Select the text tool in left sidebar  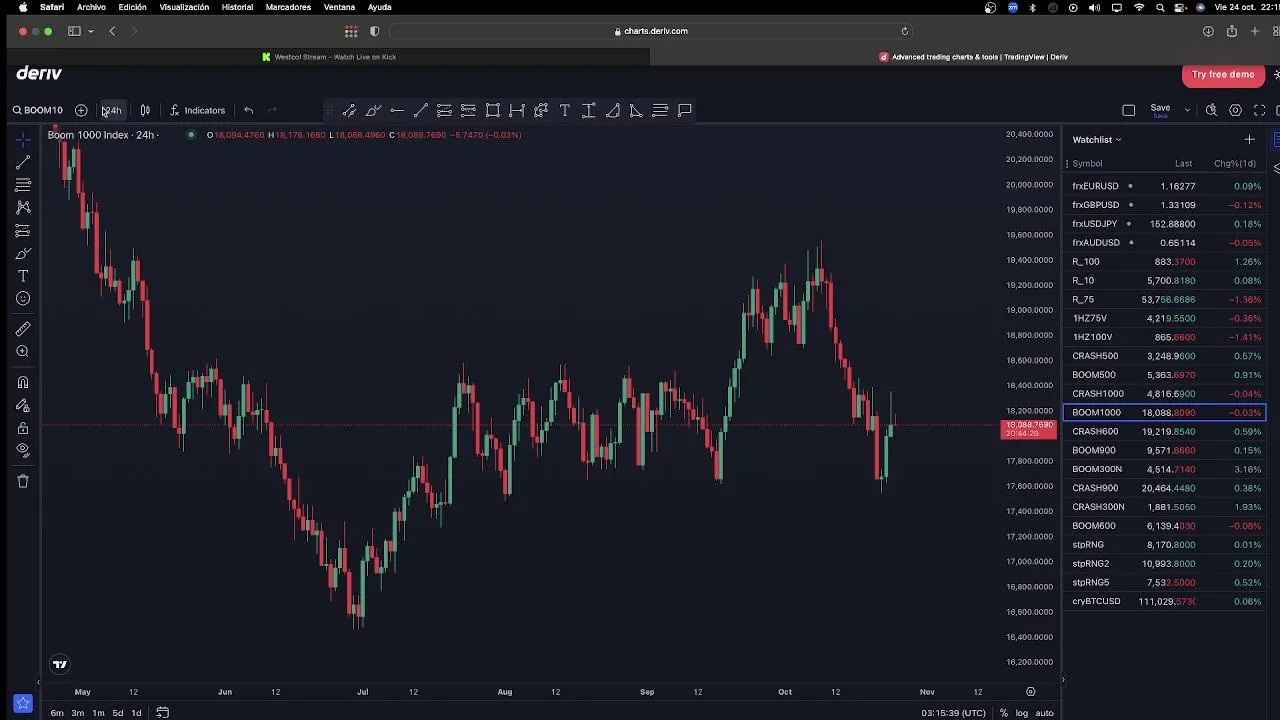[23, 276]
